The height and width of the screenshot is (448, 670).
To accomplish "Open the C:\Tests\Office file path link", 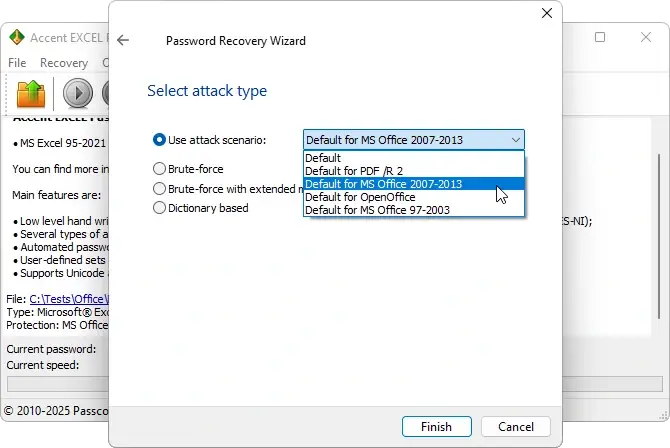I will click(x=69, y=299).
